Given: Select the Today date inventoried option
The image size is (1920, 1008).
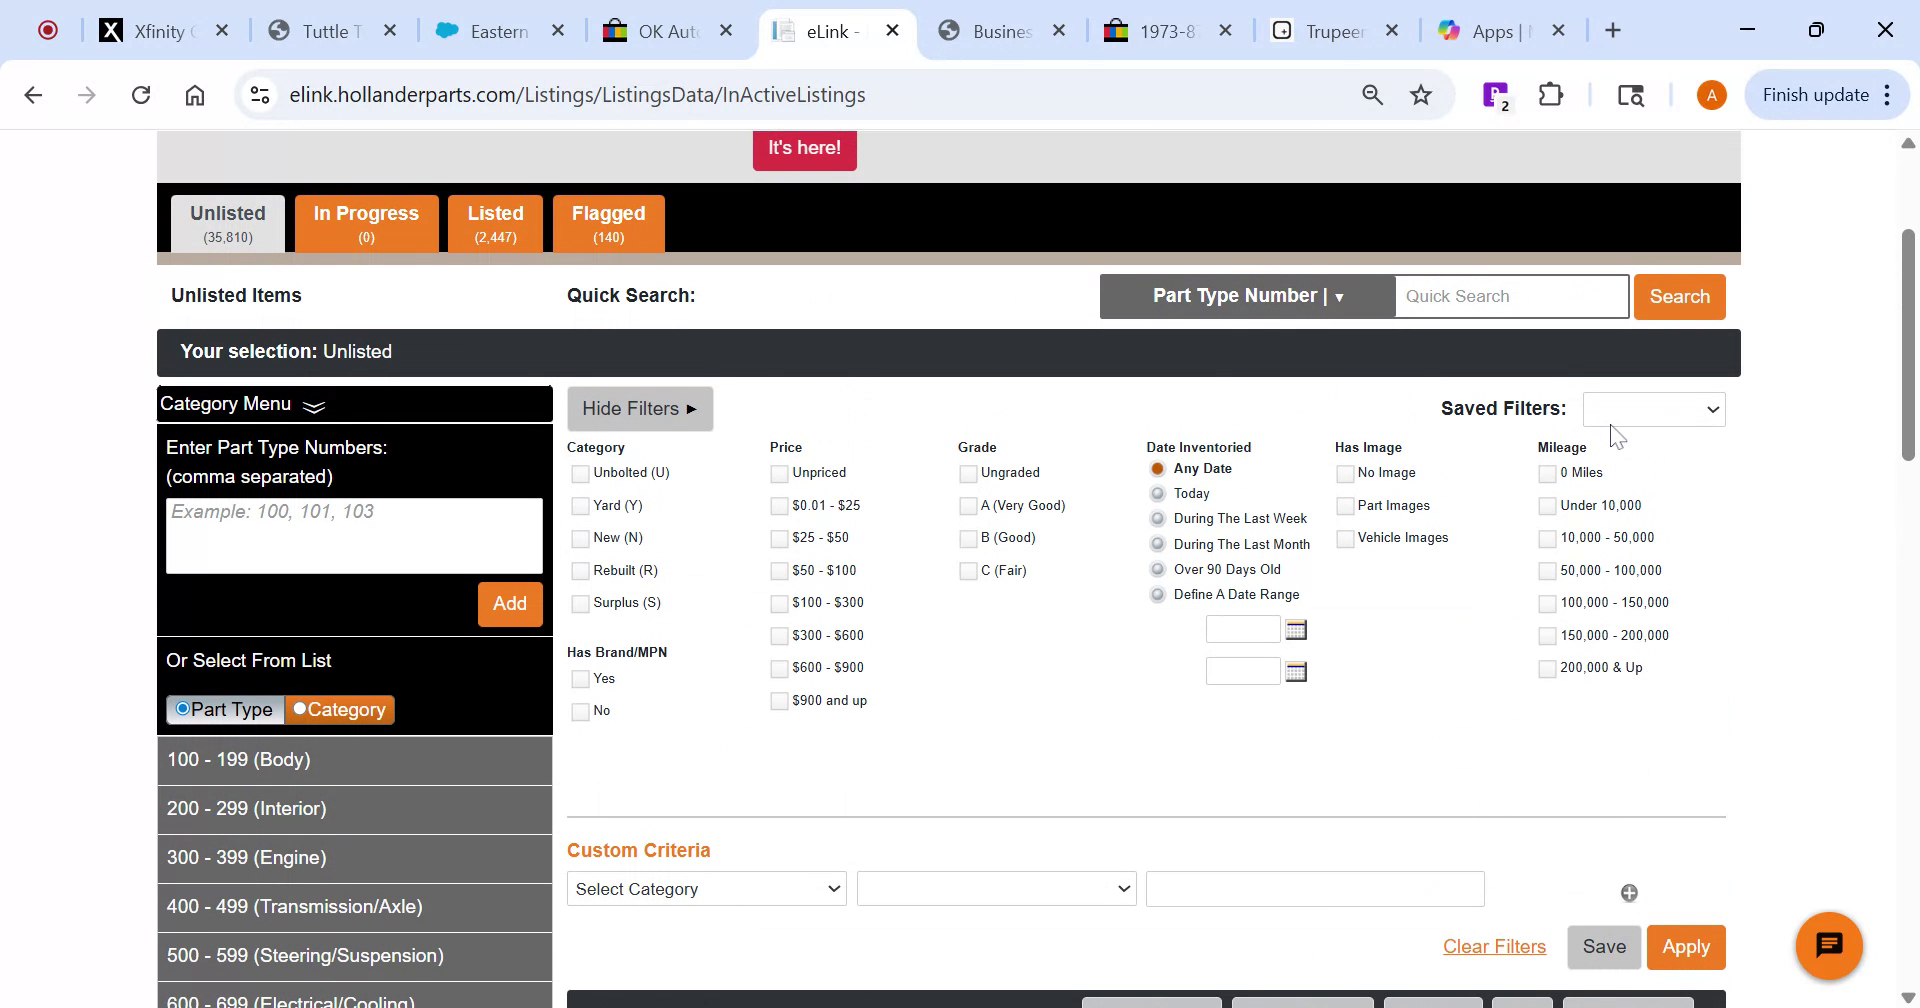Looking at the screenshot, I should 1157,493.
